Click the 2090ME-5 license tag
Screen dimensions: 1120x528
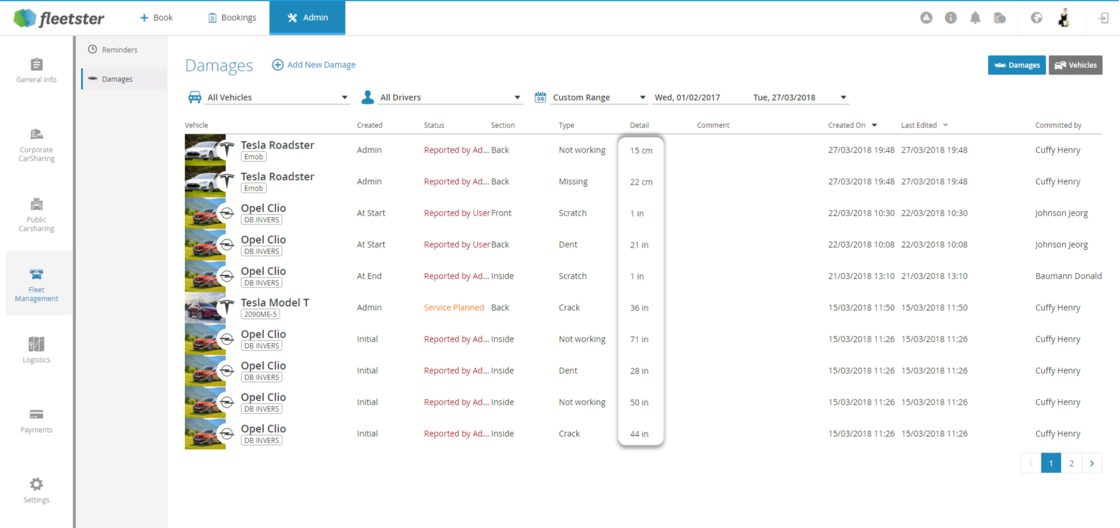coord(261,314)
